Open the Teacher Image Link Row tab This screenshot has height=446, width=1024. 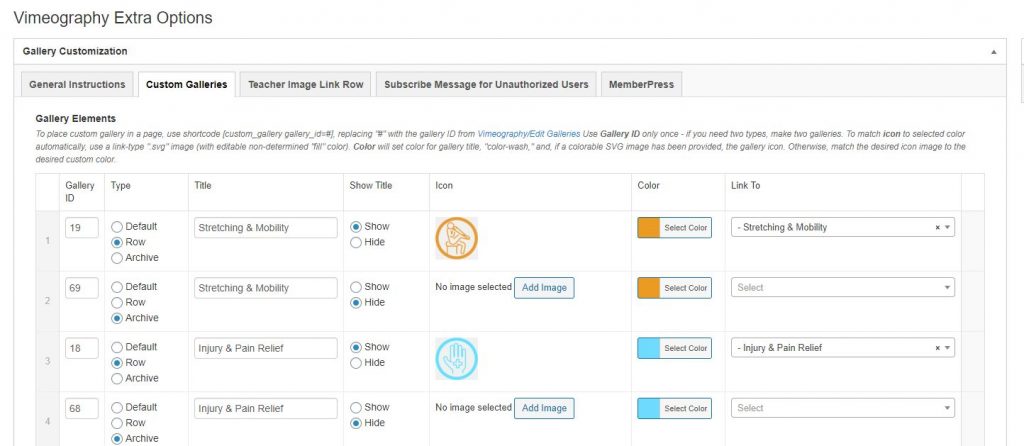point(306,85)
